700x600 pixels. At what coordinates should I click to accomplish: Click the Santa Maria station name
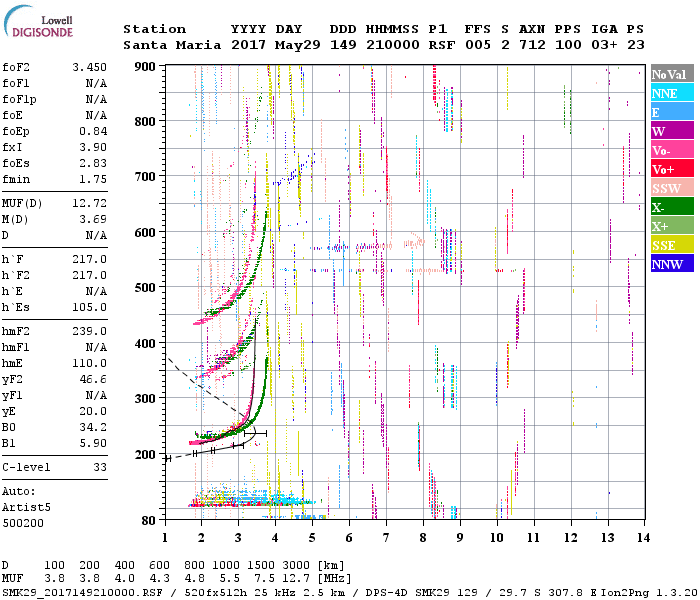pyautogui.click(x=172, y=45)
